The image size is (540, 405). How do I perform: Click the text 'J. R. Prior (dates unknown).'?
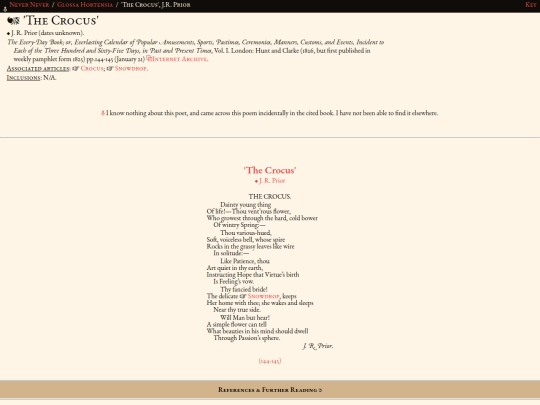[x=48, y=33]
